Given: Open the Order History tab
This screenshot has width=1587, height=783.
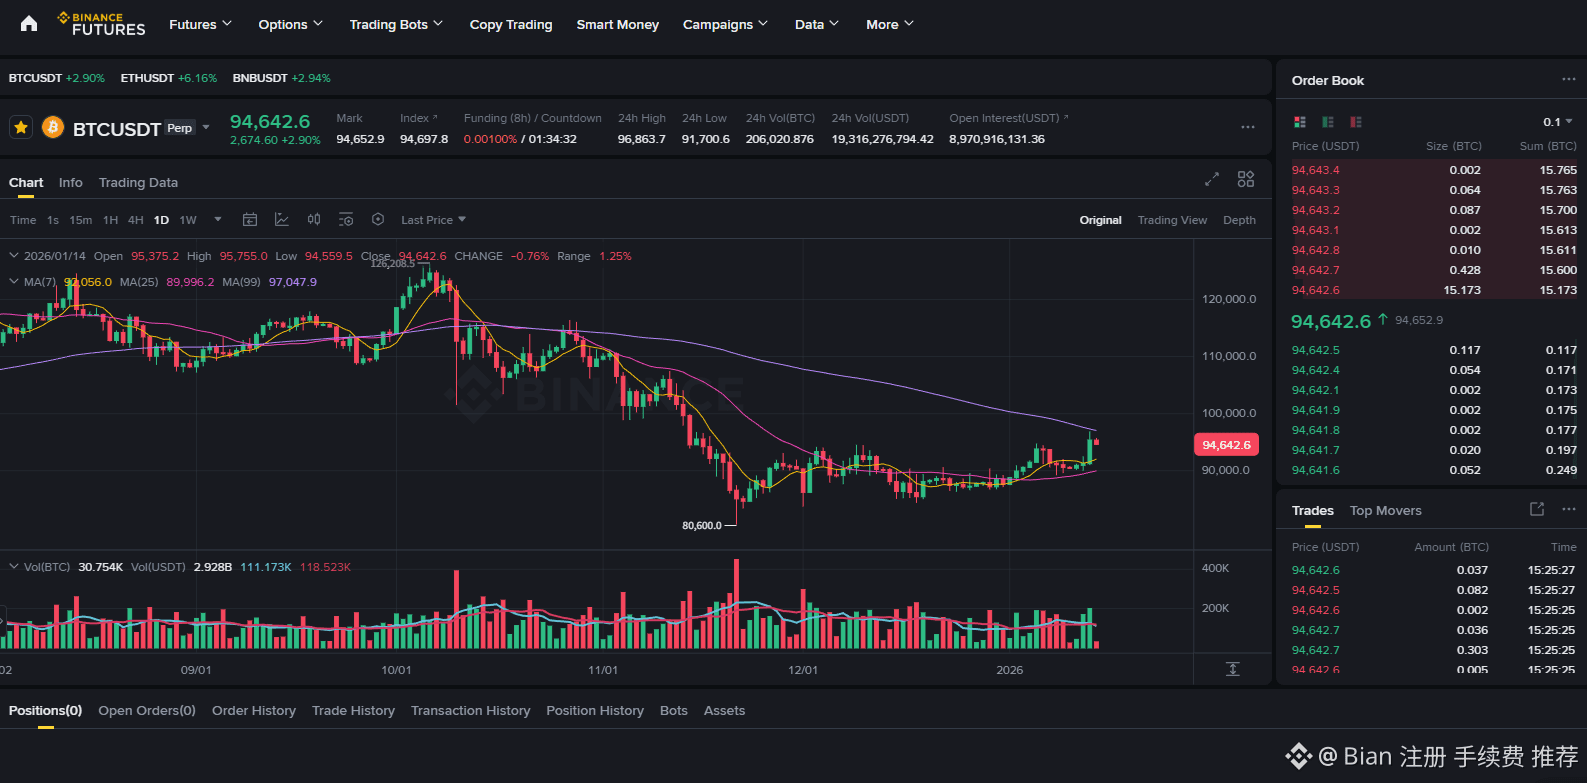Looking at the screenshot, I should (254, 710).
